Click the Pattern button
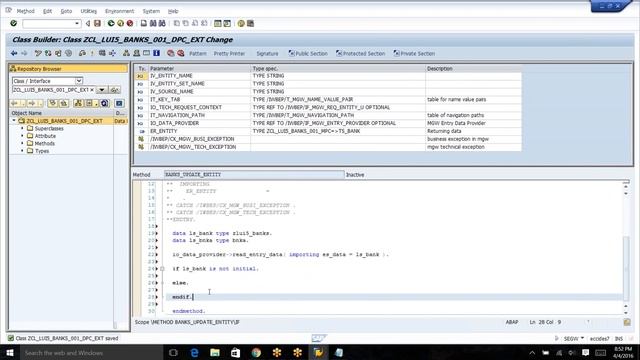Image resolution: width=640 pixels, height=360 pixels. point(198,53)
